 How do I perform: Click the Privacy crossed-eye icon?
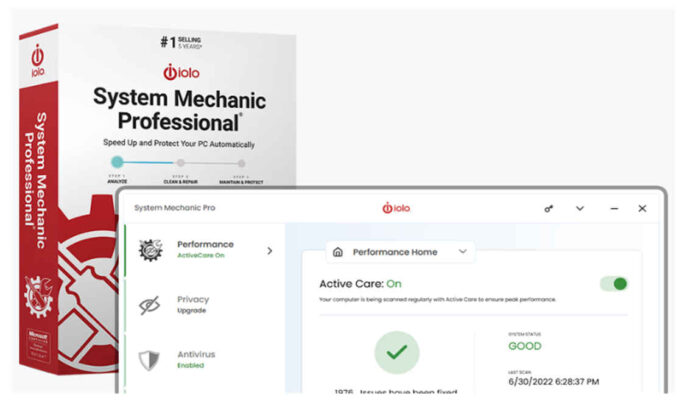coord(150,305)
